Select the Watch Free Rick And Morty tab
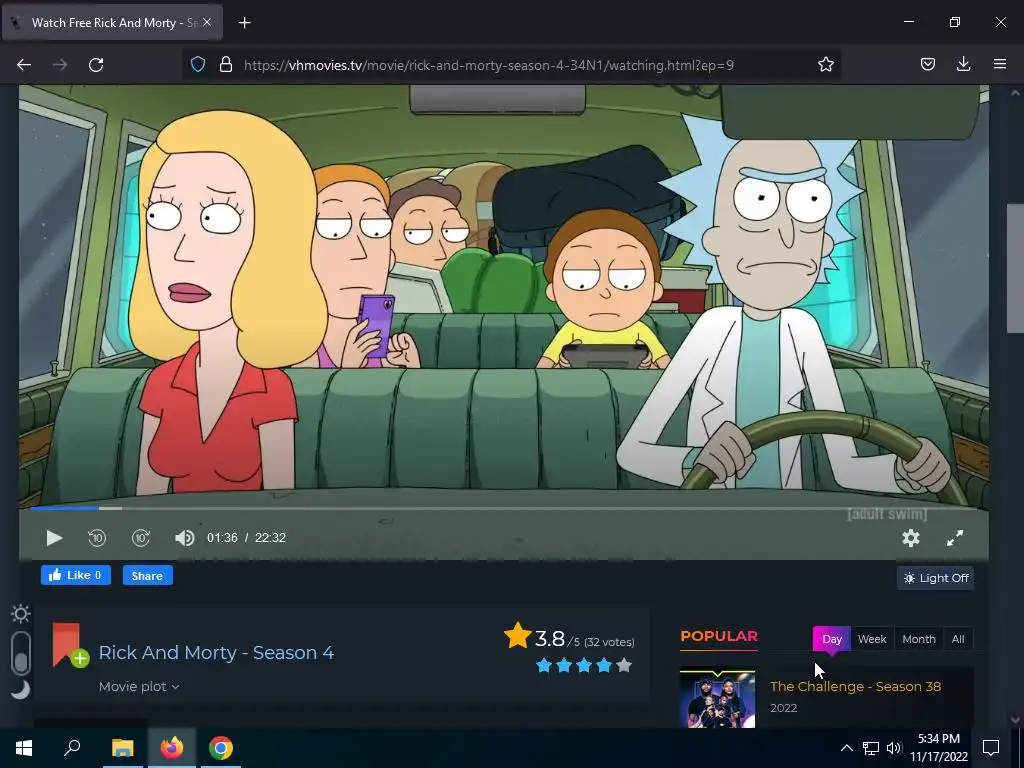 coord(112,23)
